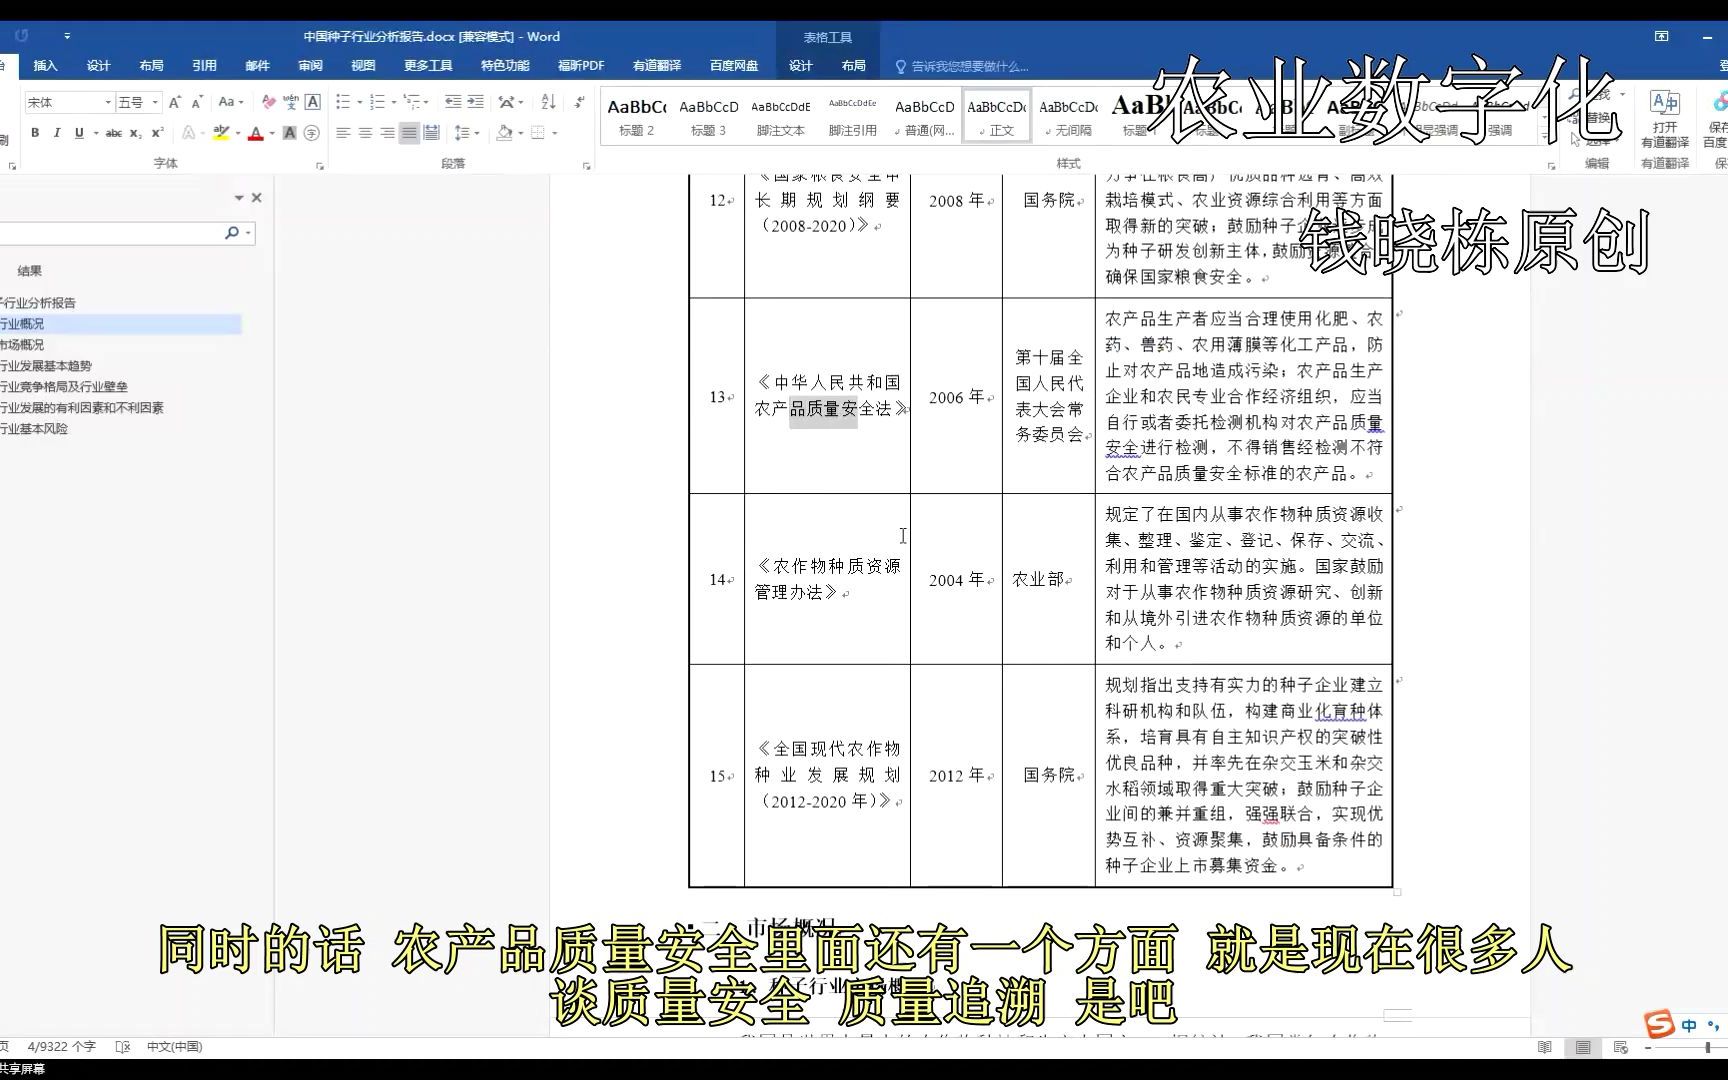
Task: Switch to print layout view
Action: [1583, 1047]
